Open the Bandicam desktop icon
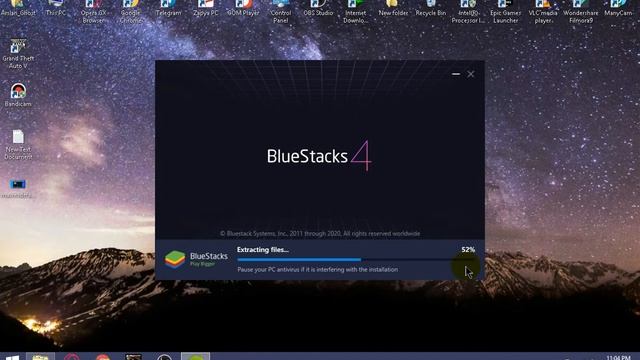This screenshot has height=360, width=640. pyautogui.click(x=18, y=95)
